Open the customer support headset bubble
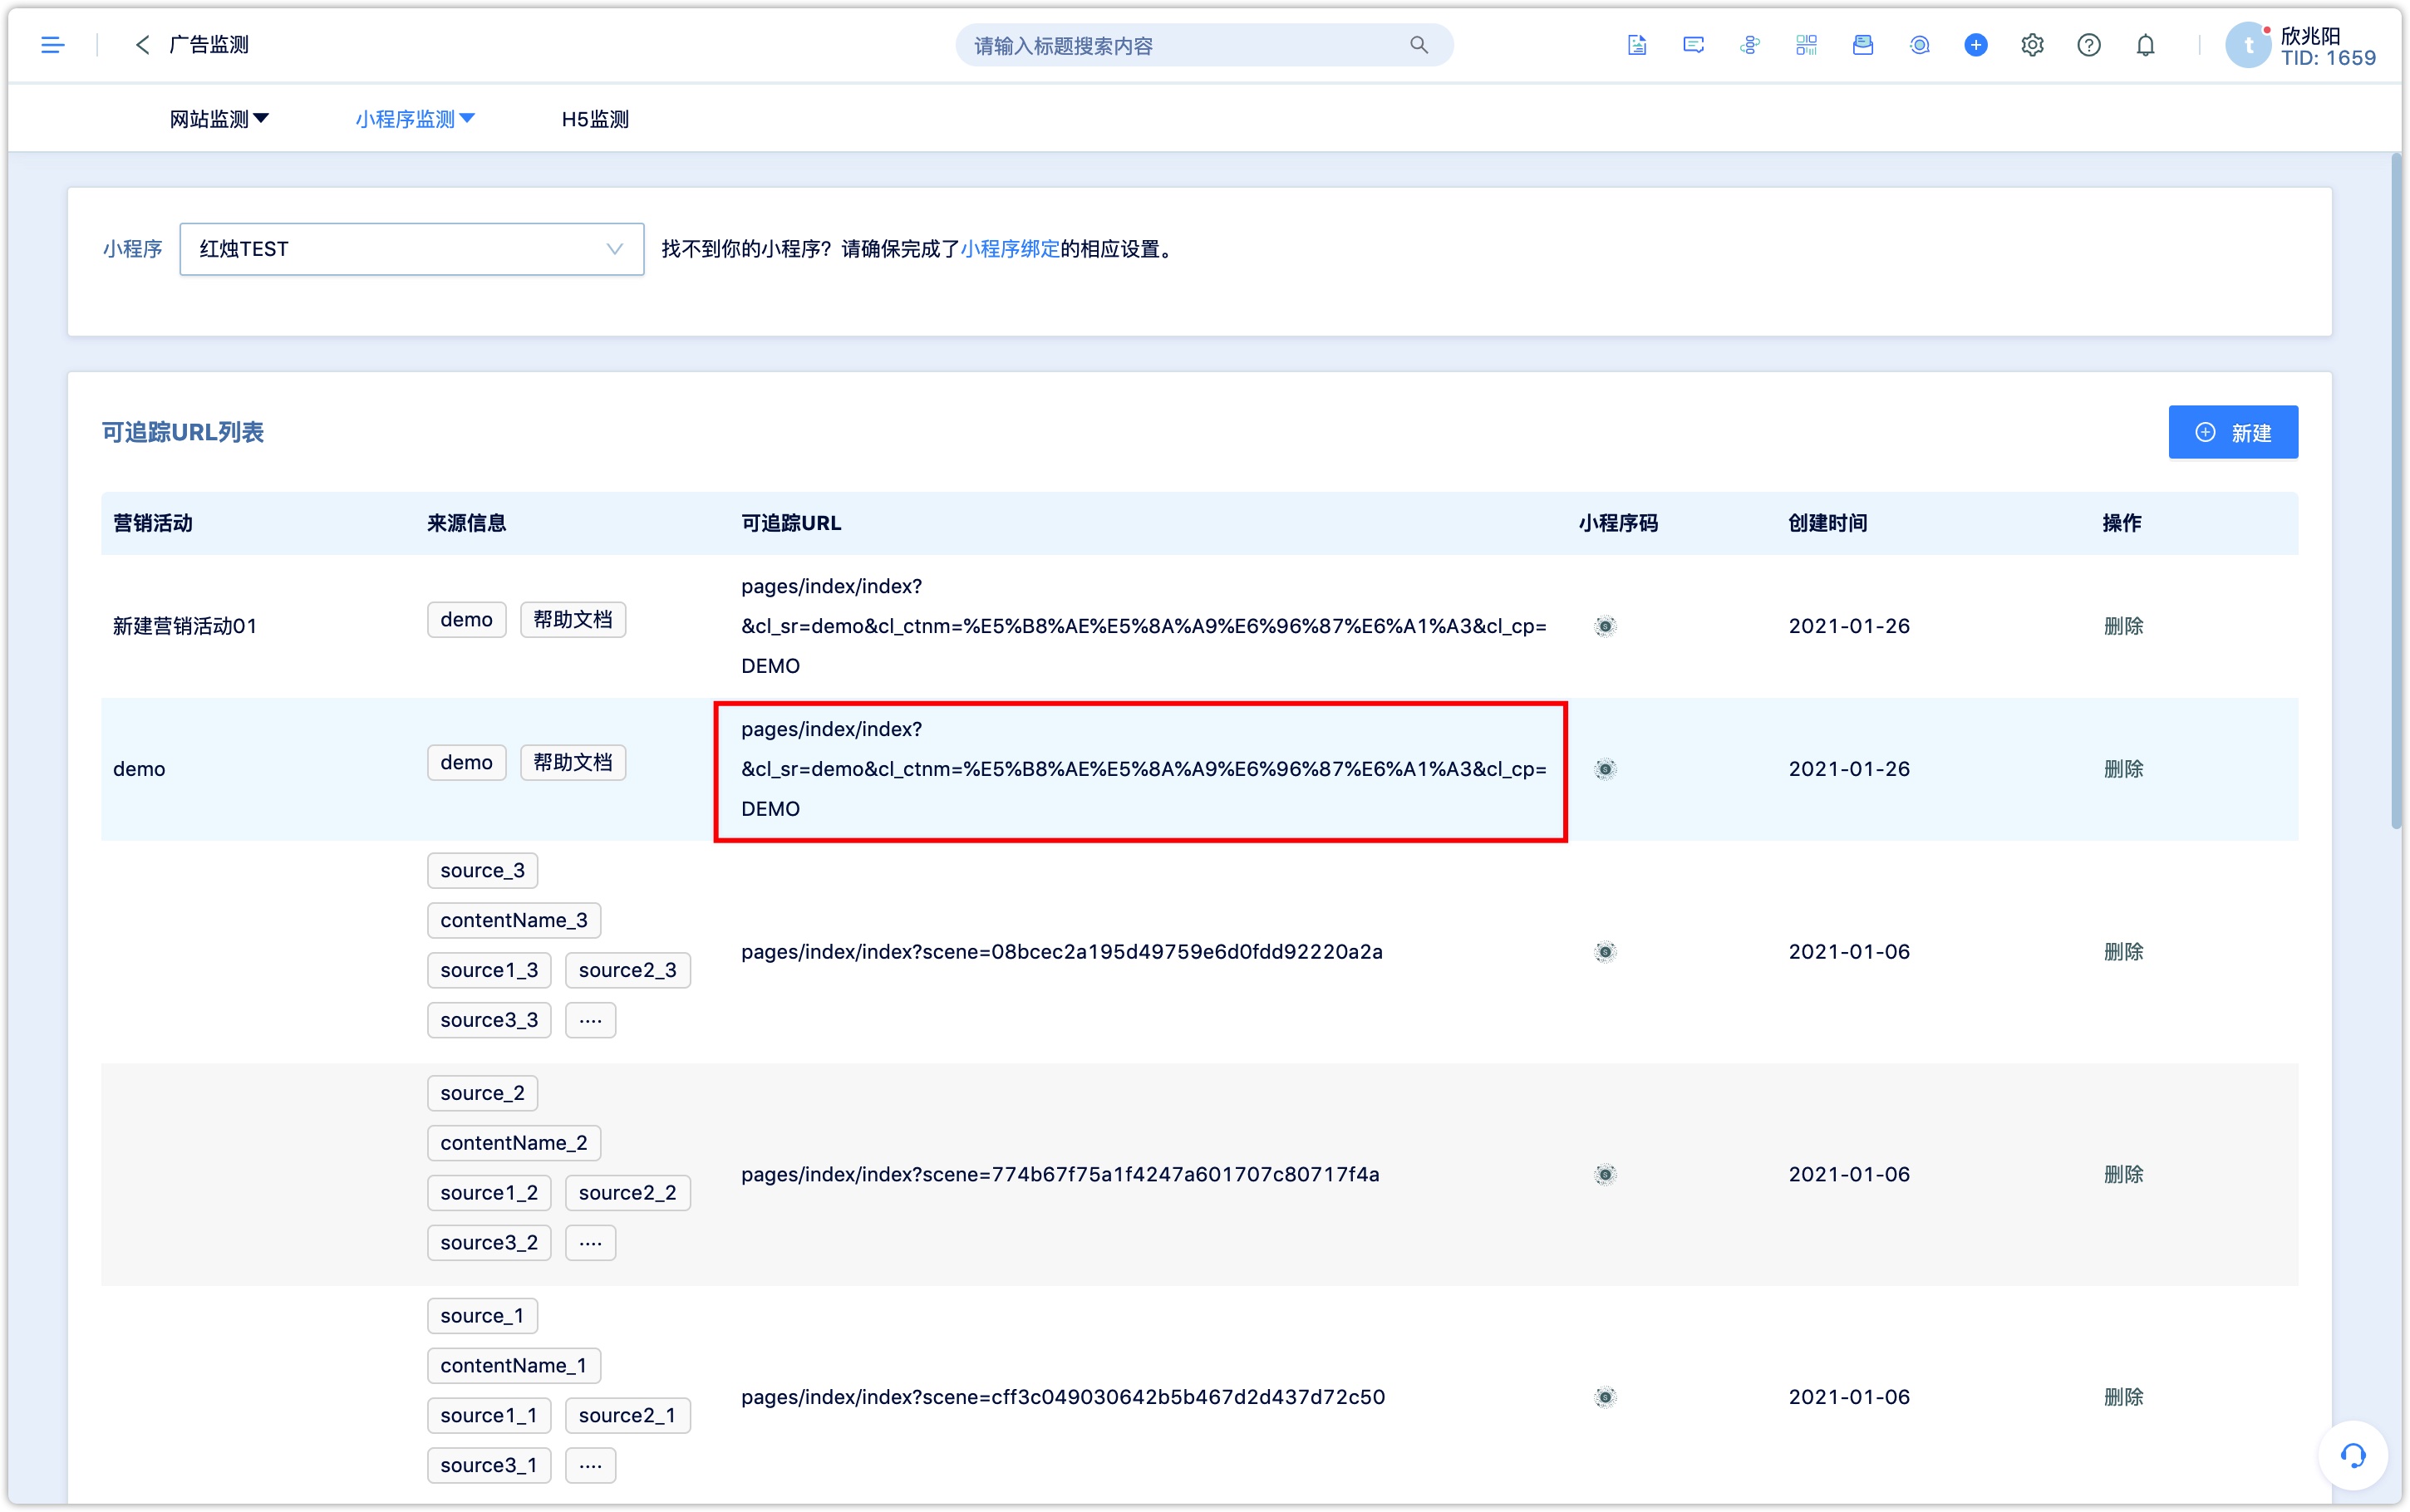The height and width of the screenshot is (1512, 2410). click(x=2352, y=1455)
